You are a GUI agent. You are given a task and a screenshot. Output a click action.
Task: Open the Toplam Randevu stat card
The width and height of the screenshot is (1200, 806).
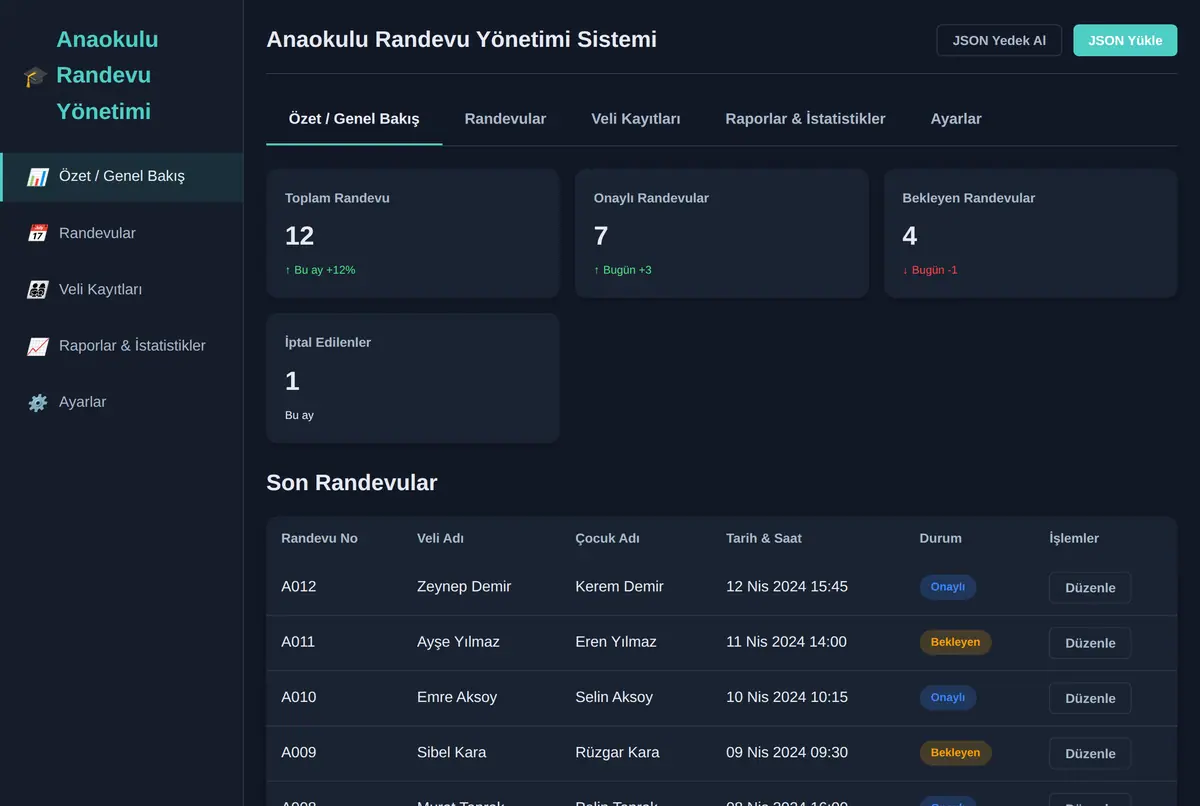point(413,233)
